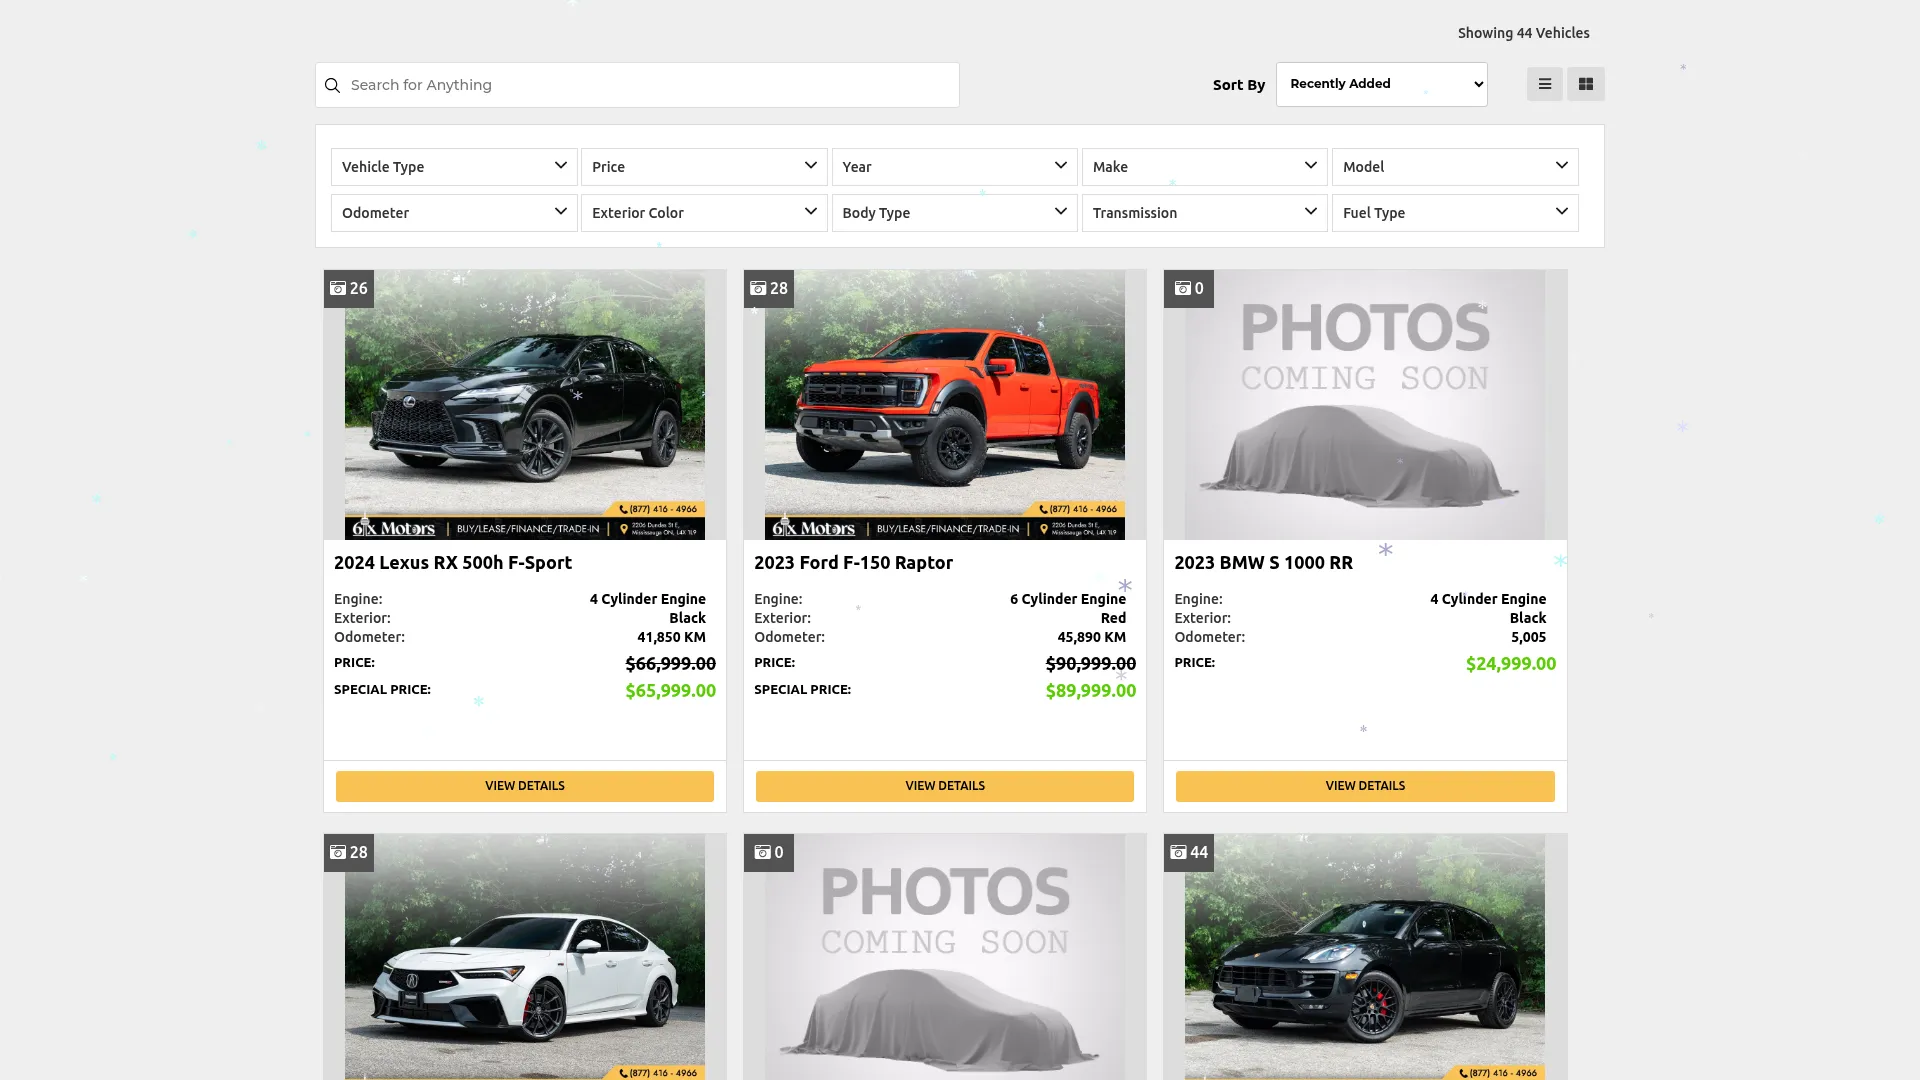Click the 45,890 KM odometer value
The width and height of the screenshot is (1920, 1080).
click(1091, 637)
